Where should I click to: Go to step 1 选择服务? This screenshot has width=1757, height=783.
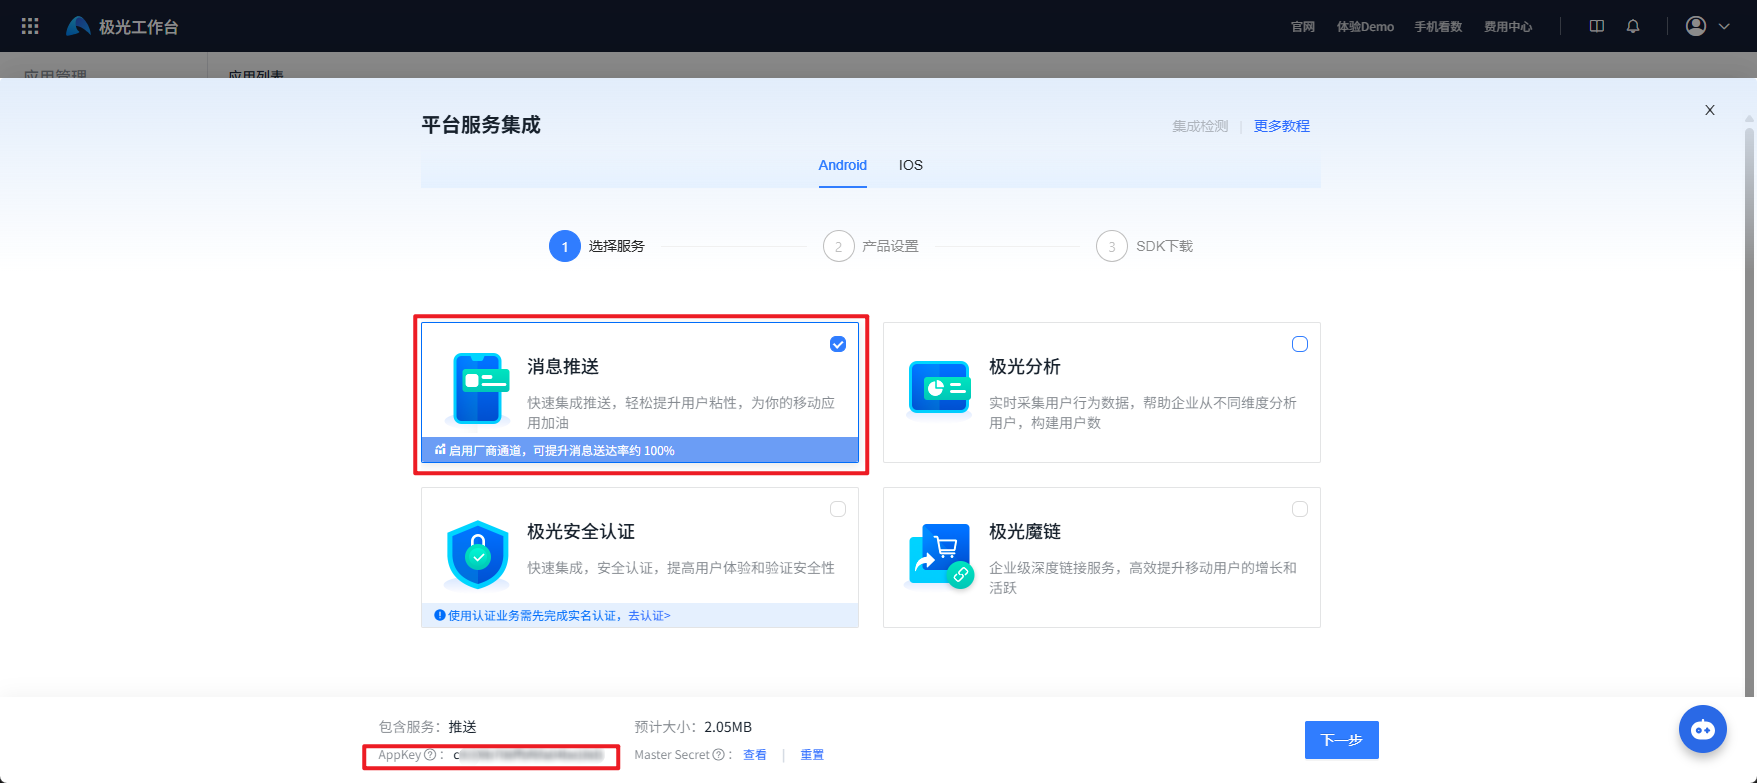(x=597, y=246)
